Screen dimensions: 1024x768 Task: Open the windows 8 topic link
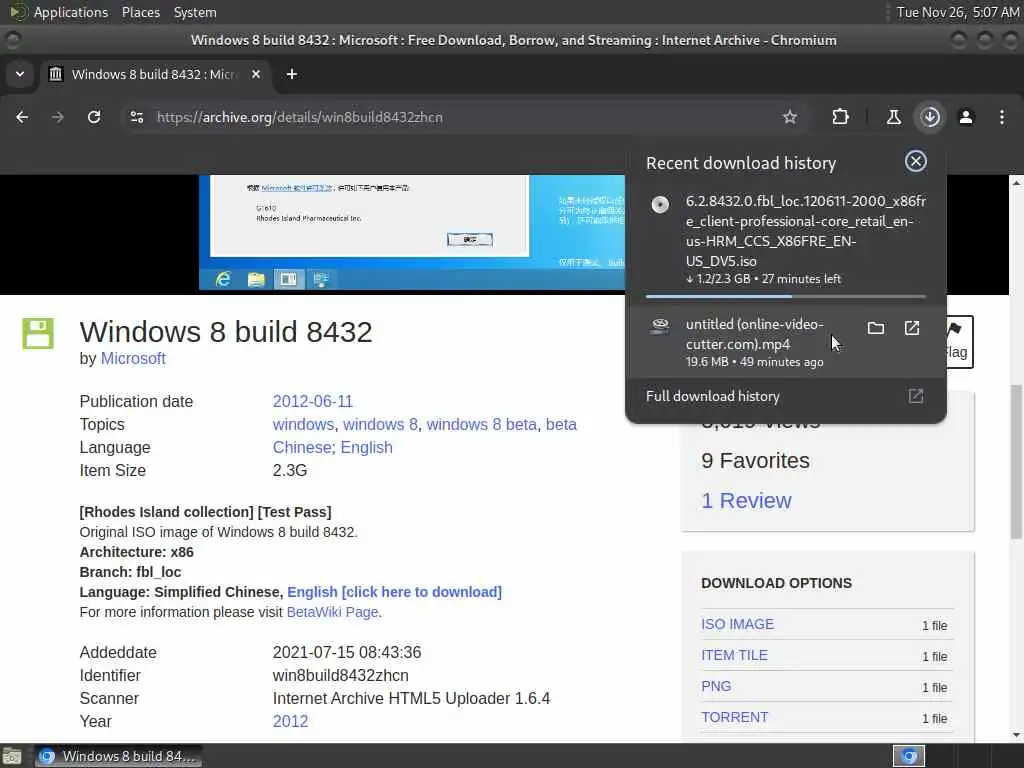click(380, 424)
